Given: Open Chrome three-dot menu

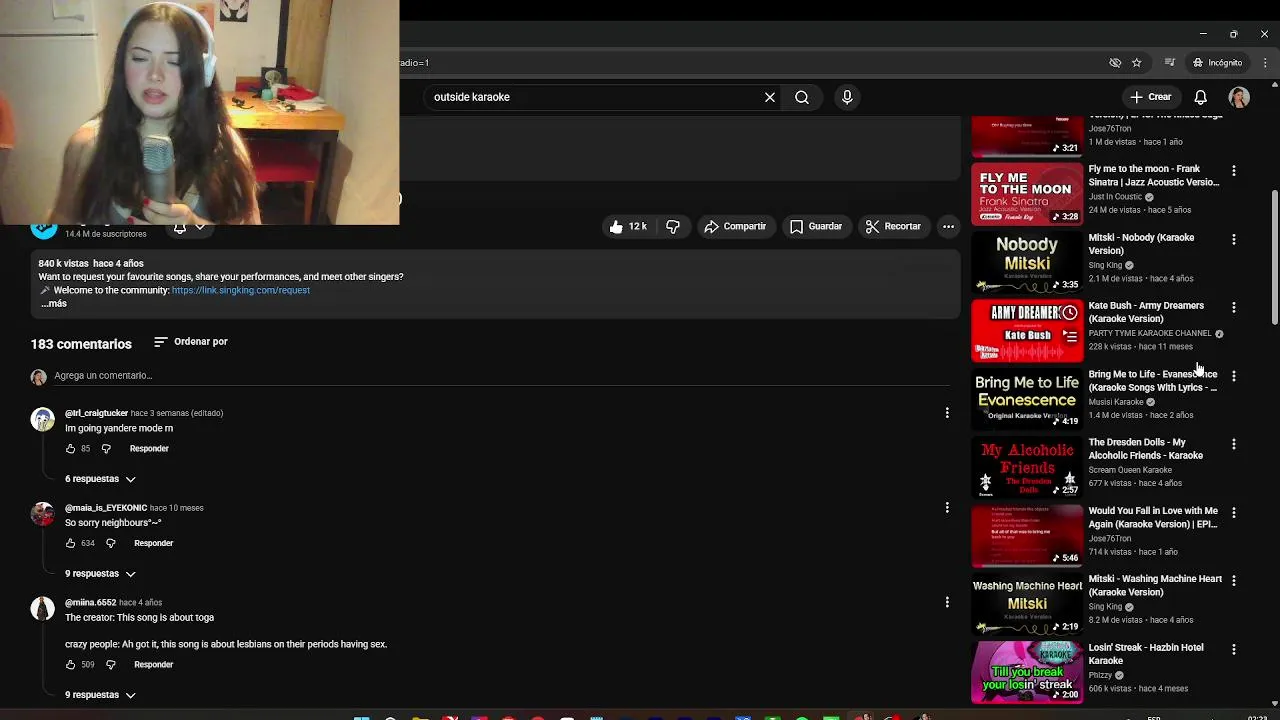Looking at the screenshot, I should (1265, 62).
